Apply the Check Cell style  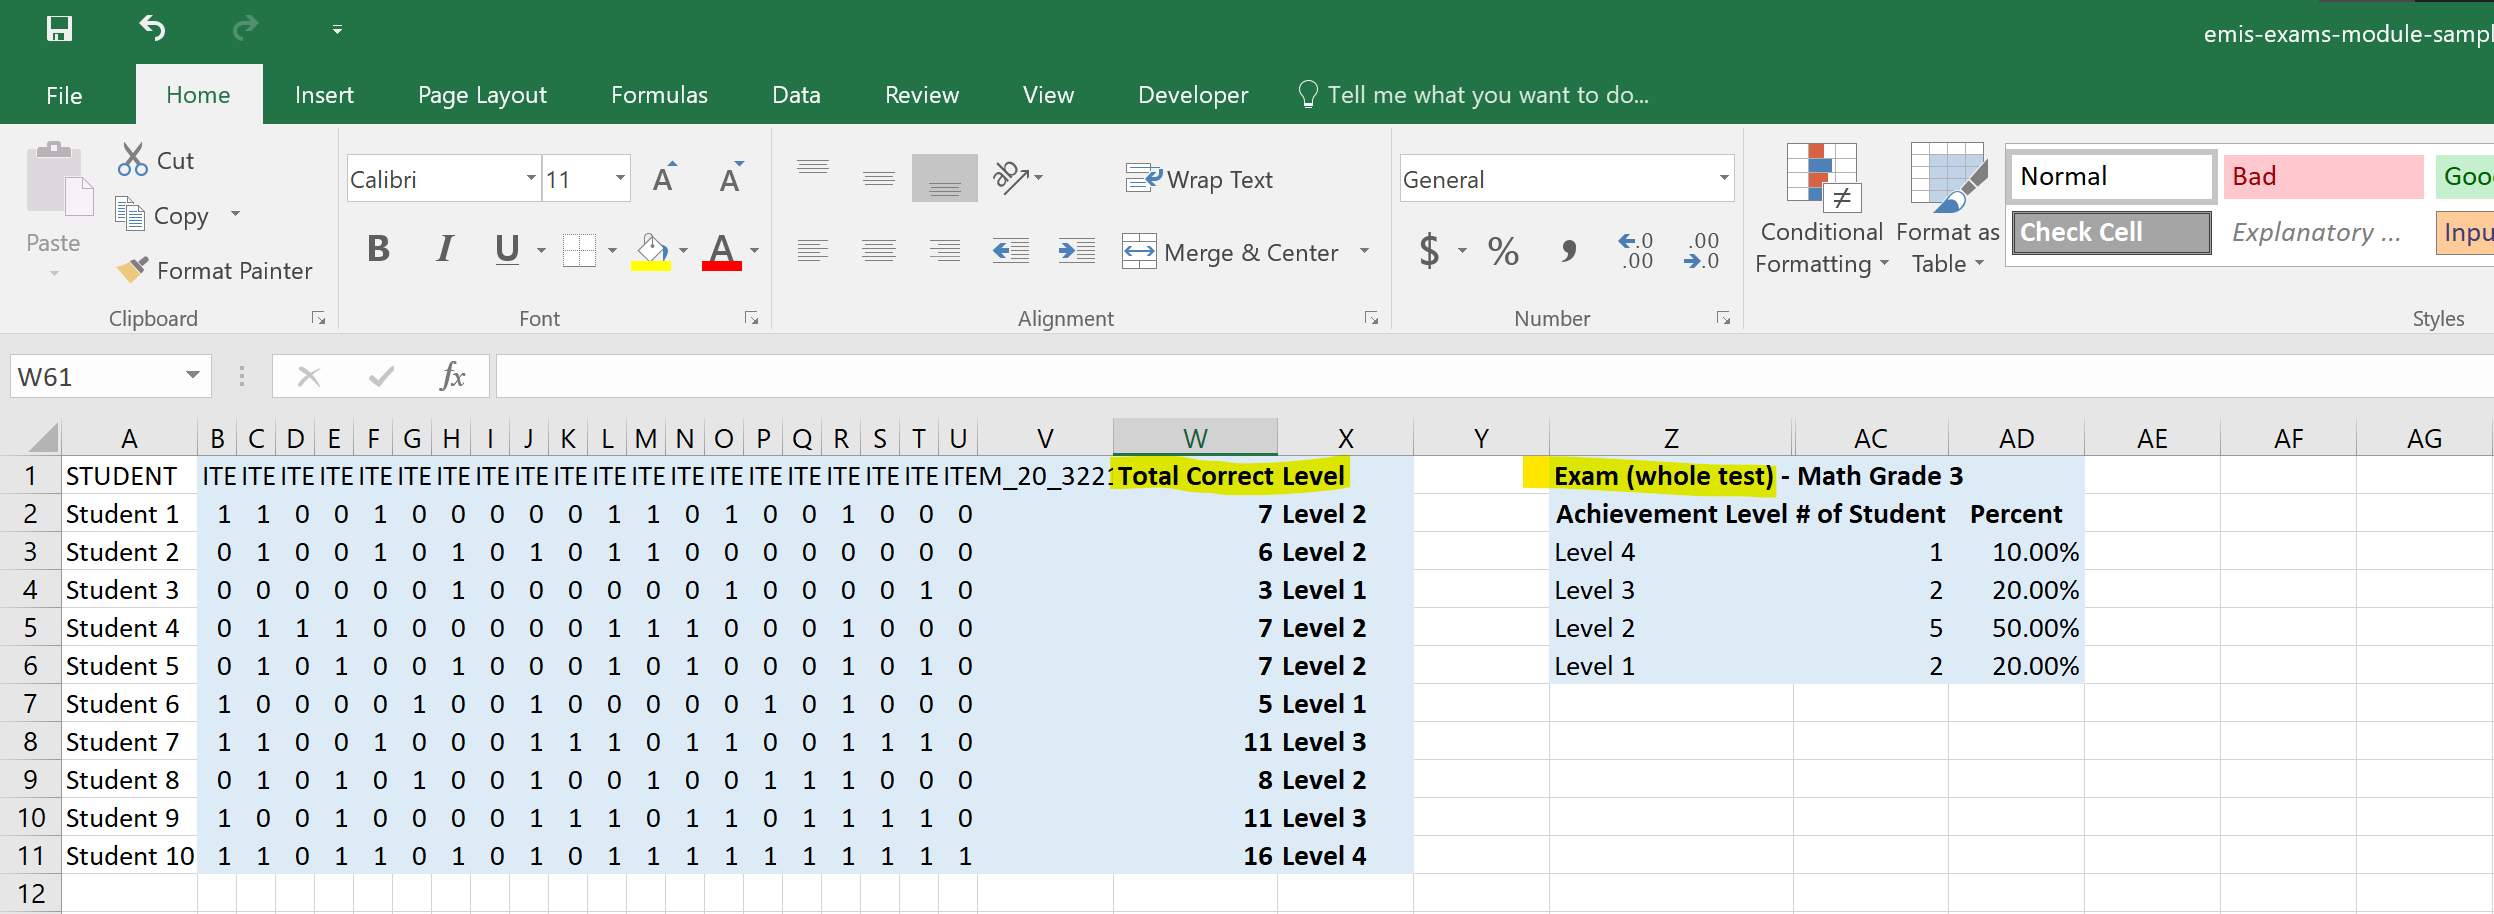pos(2110,232)
